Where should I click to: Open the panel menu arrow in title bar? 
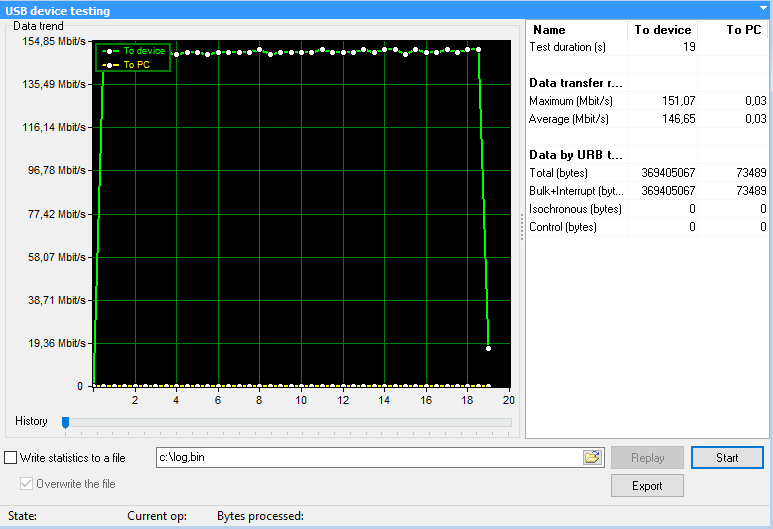tap(761, 10)
